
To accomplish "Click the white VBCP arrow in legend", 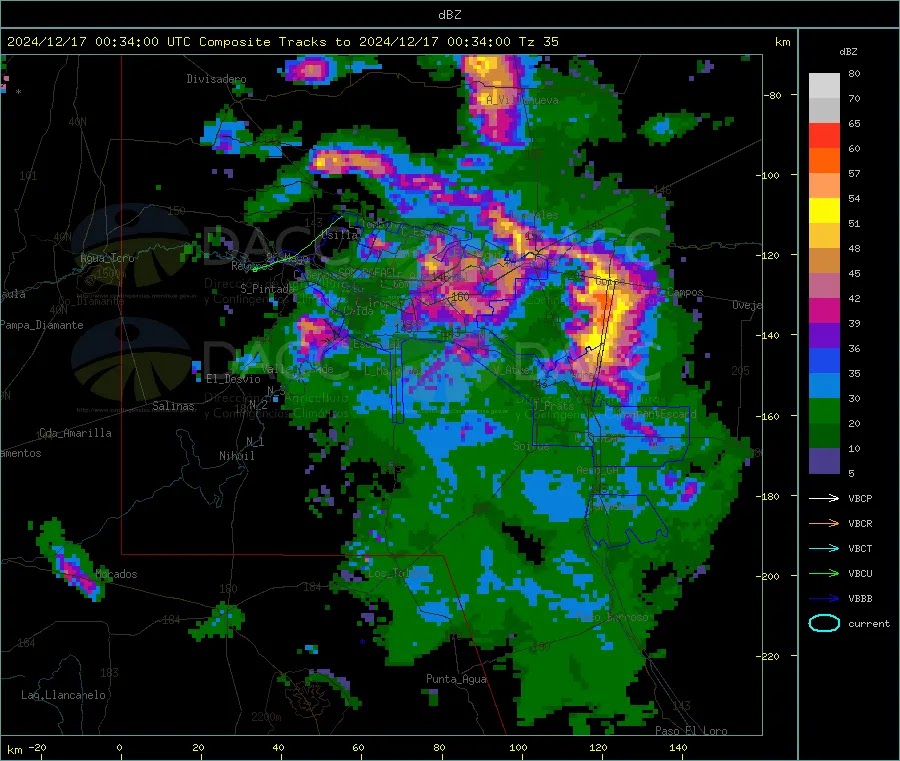I will coord(823,498).
